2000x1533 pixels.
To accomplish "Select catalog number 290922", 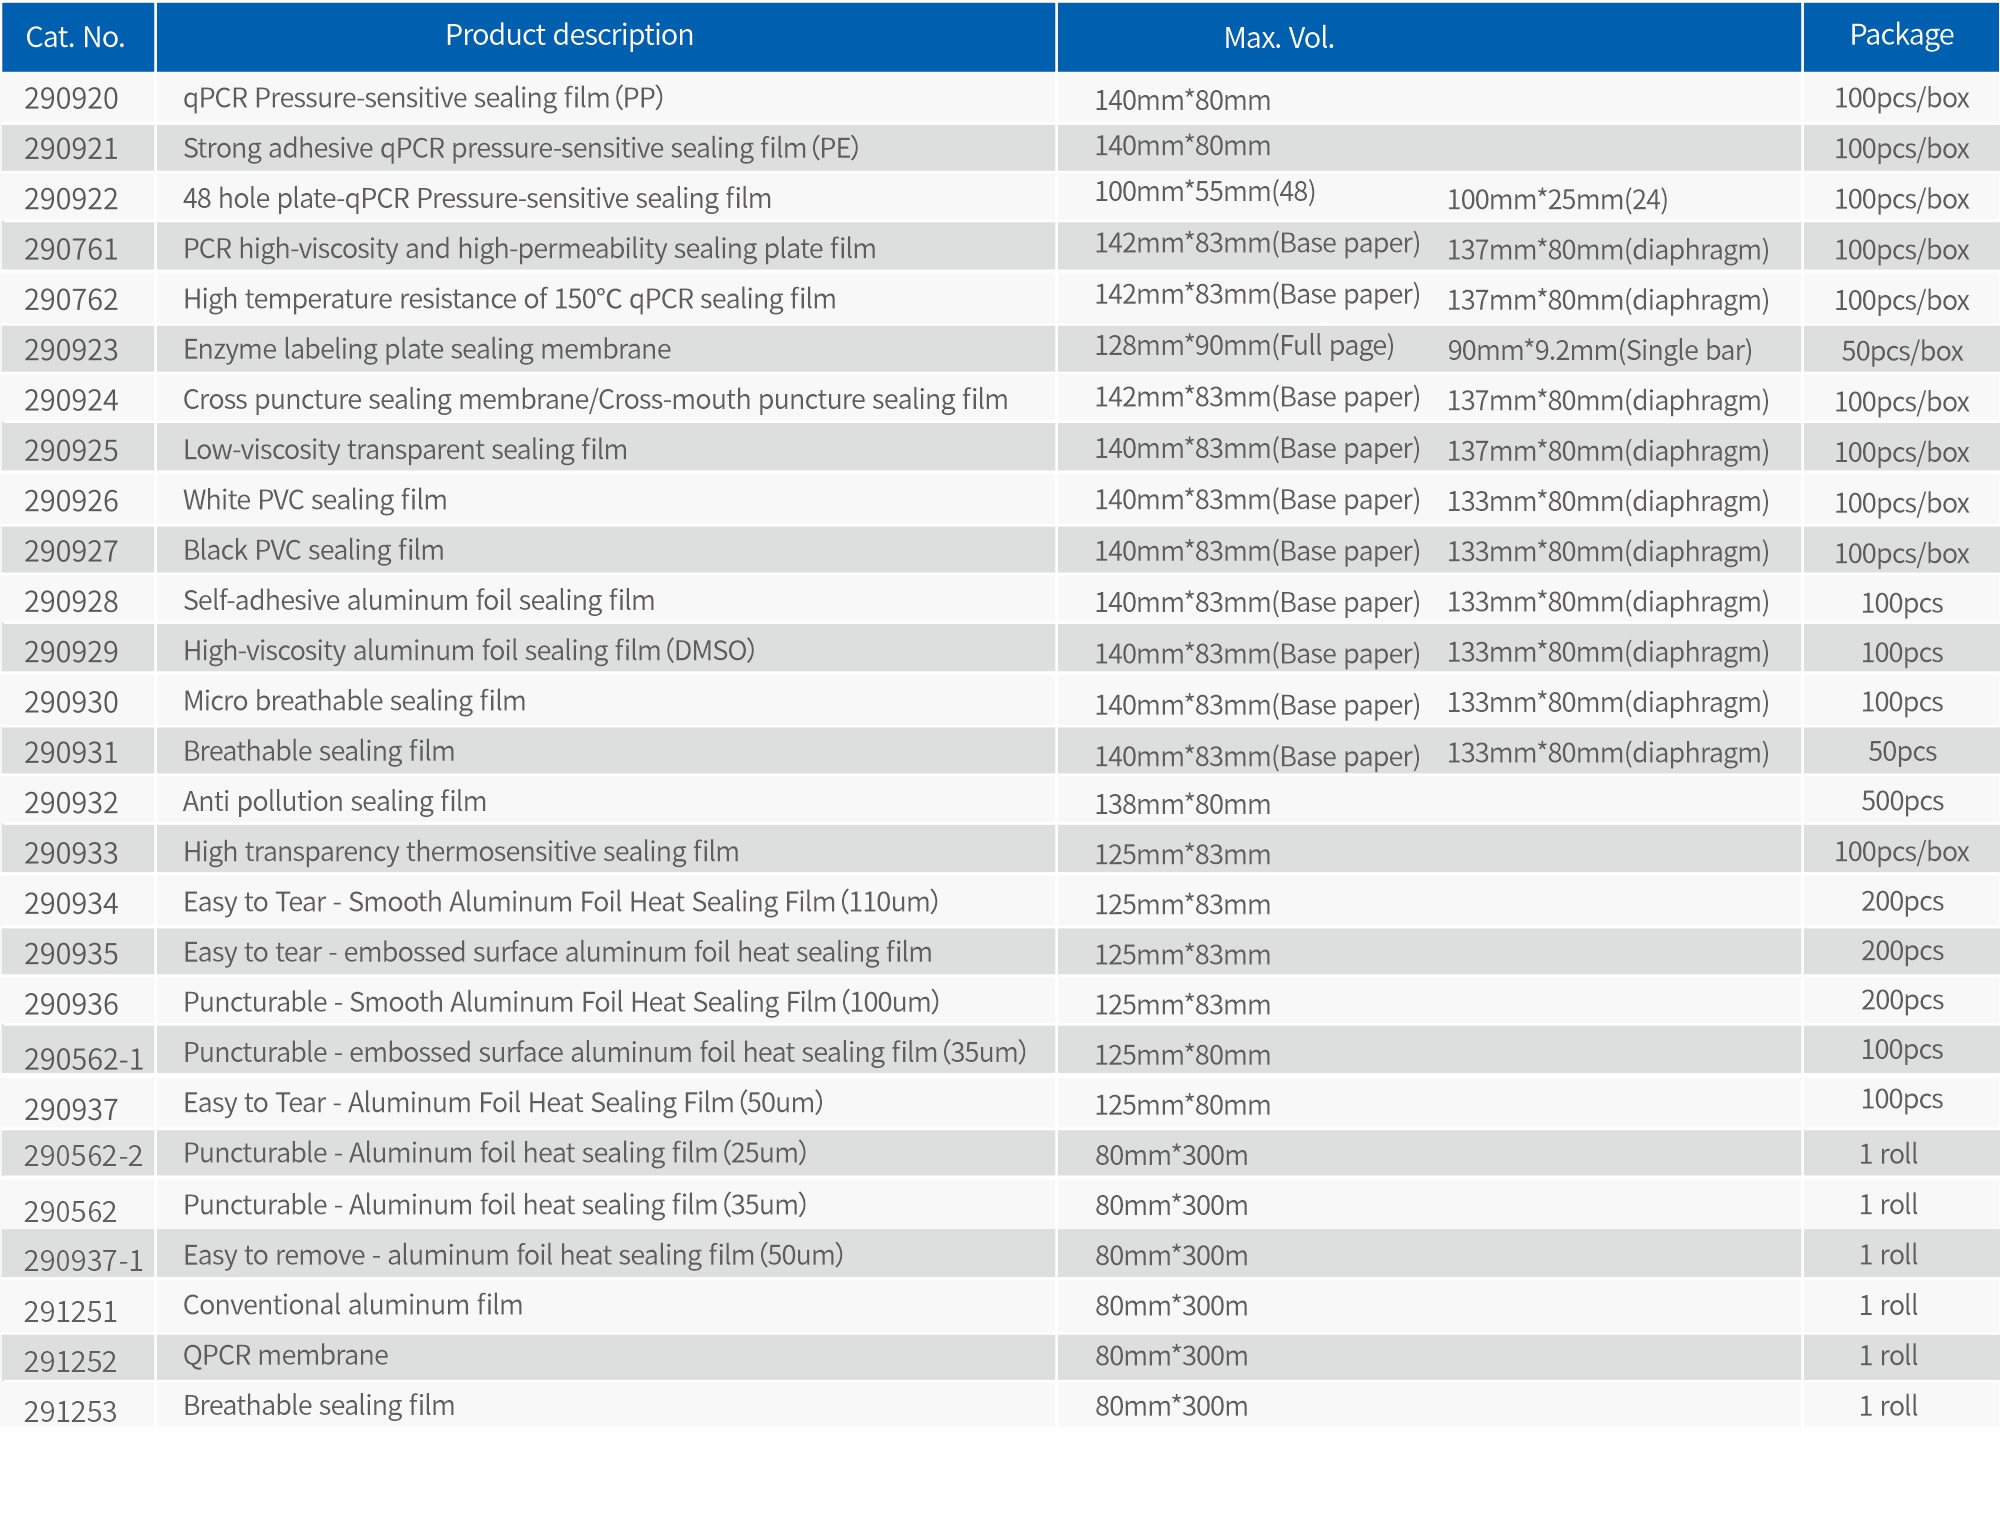I will click(x=71, y=199).
